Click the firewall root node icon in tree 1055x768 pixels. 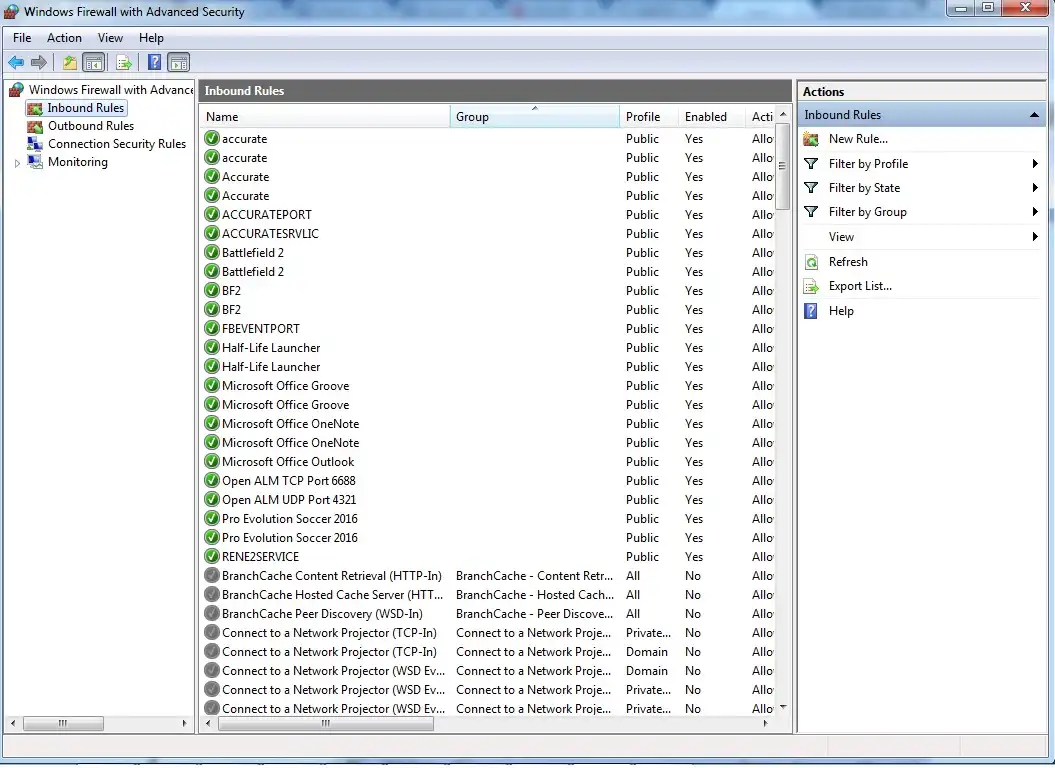[17, 90]
